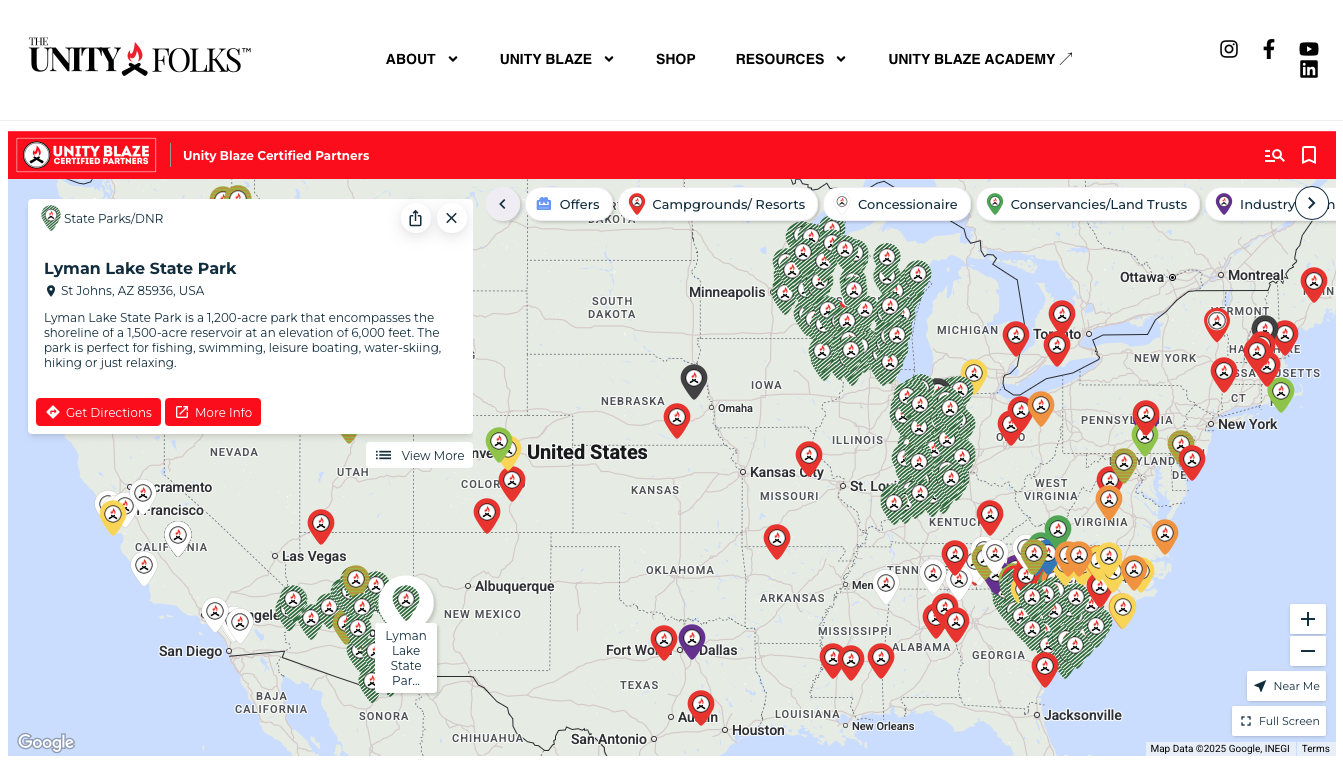Viewport: 1343px width, 763px height.
Task: Click the Unity Blaze Certified Partners badge
Action: coord(86,155)
